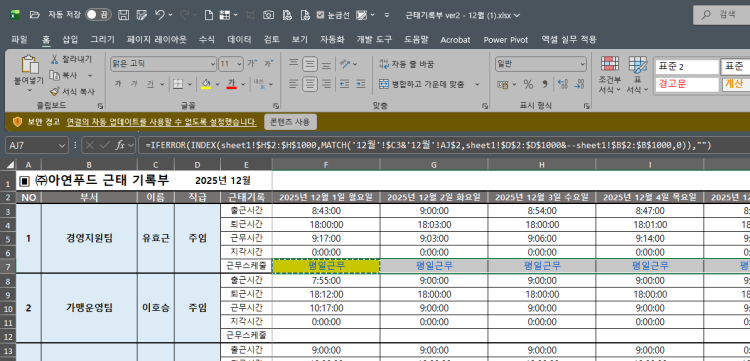Viewport: 750px width, 361px height.
Task: Apply red font color
Action: click(x=232, y=84)
